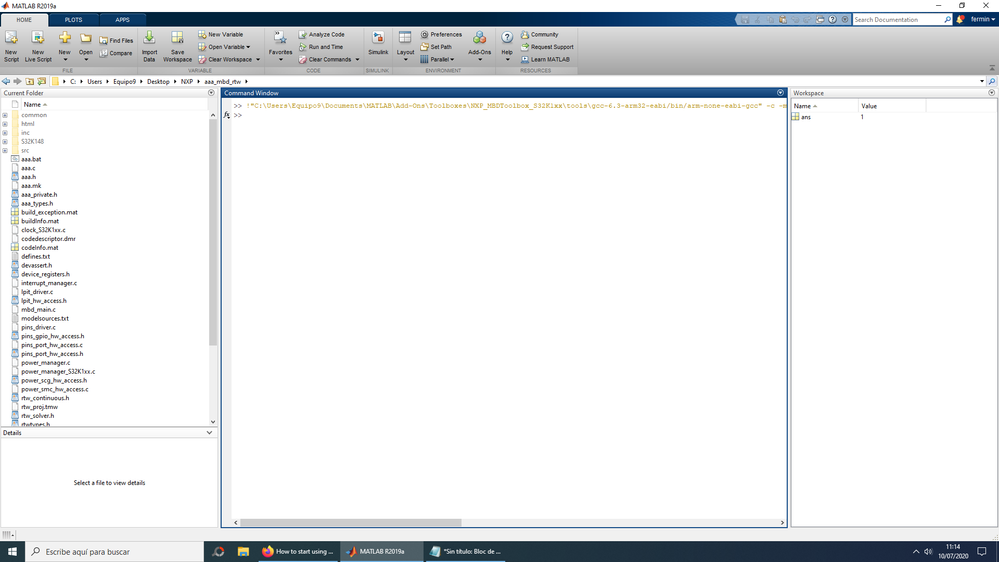This screenshot has width=999, height=562.
Task: Click Run and Time profiler
Action: click(321, 47)
